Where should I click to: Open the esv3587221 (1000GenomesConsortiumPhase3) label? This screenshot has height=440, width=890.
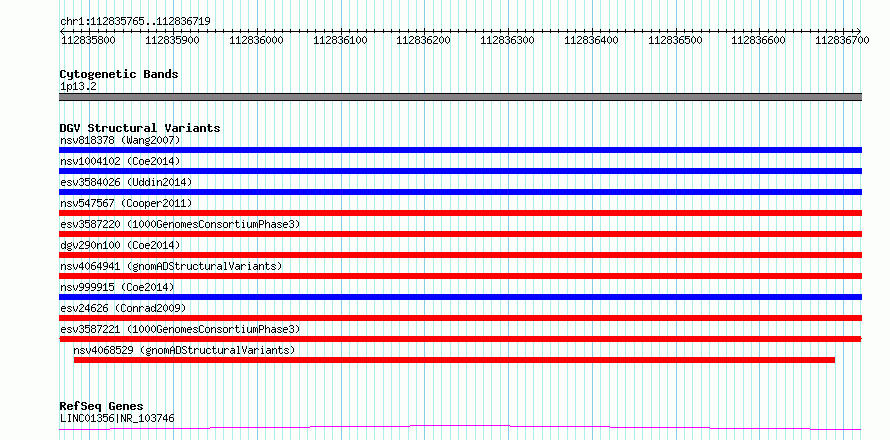pyautogui.click(x=180, y=329)
